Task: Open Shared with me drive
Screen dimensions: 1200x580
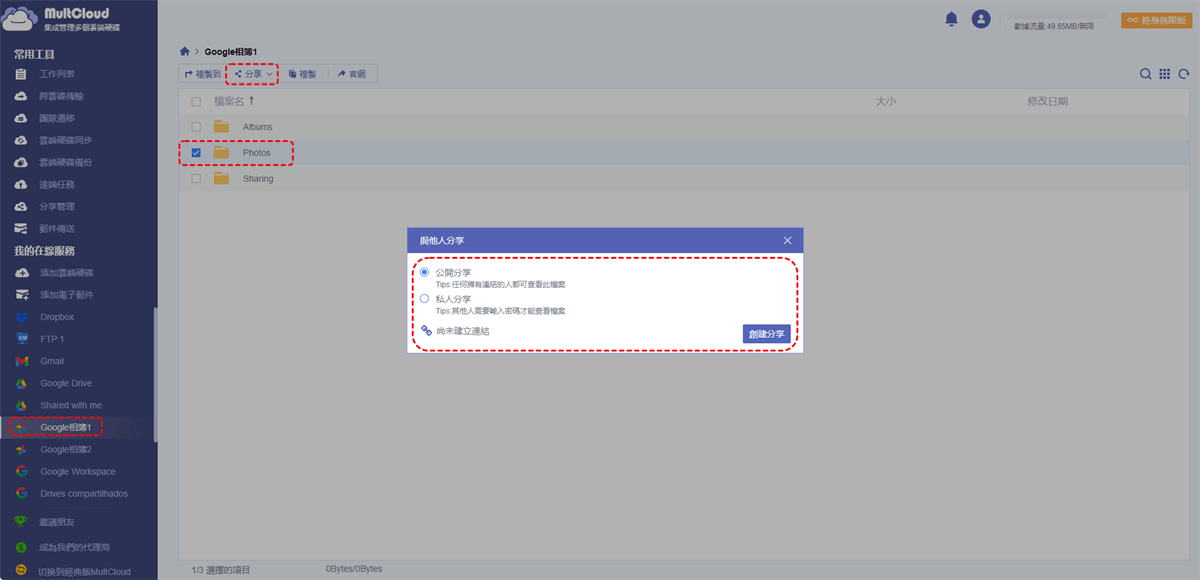Action: click(x=71, y=405)
